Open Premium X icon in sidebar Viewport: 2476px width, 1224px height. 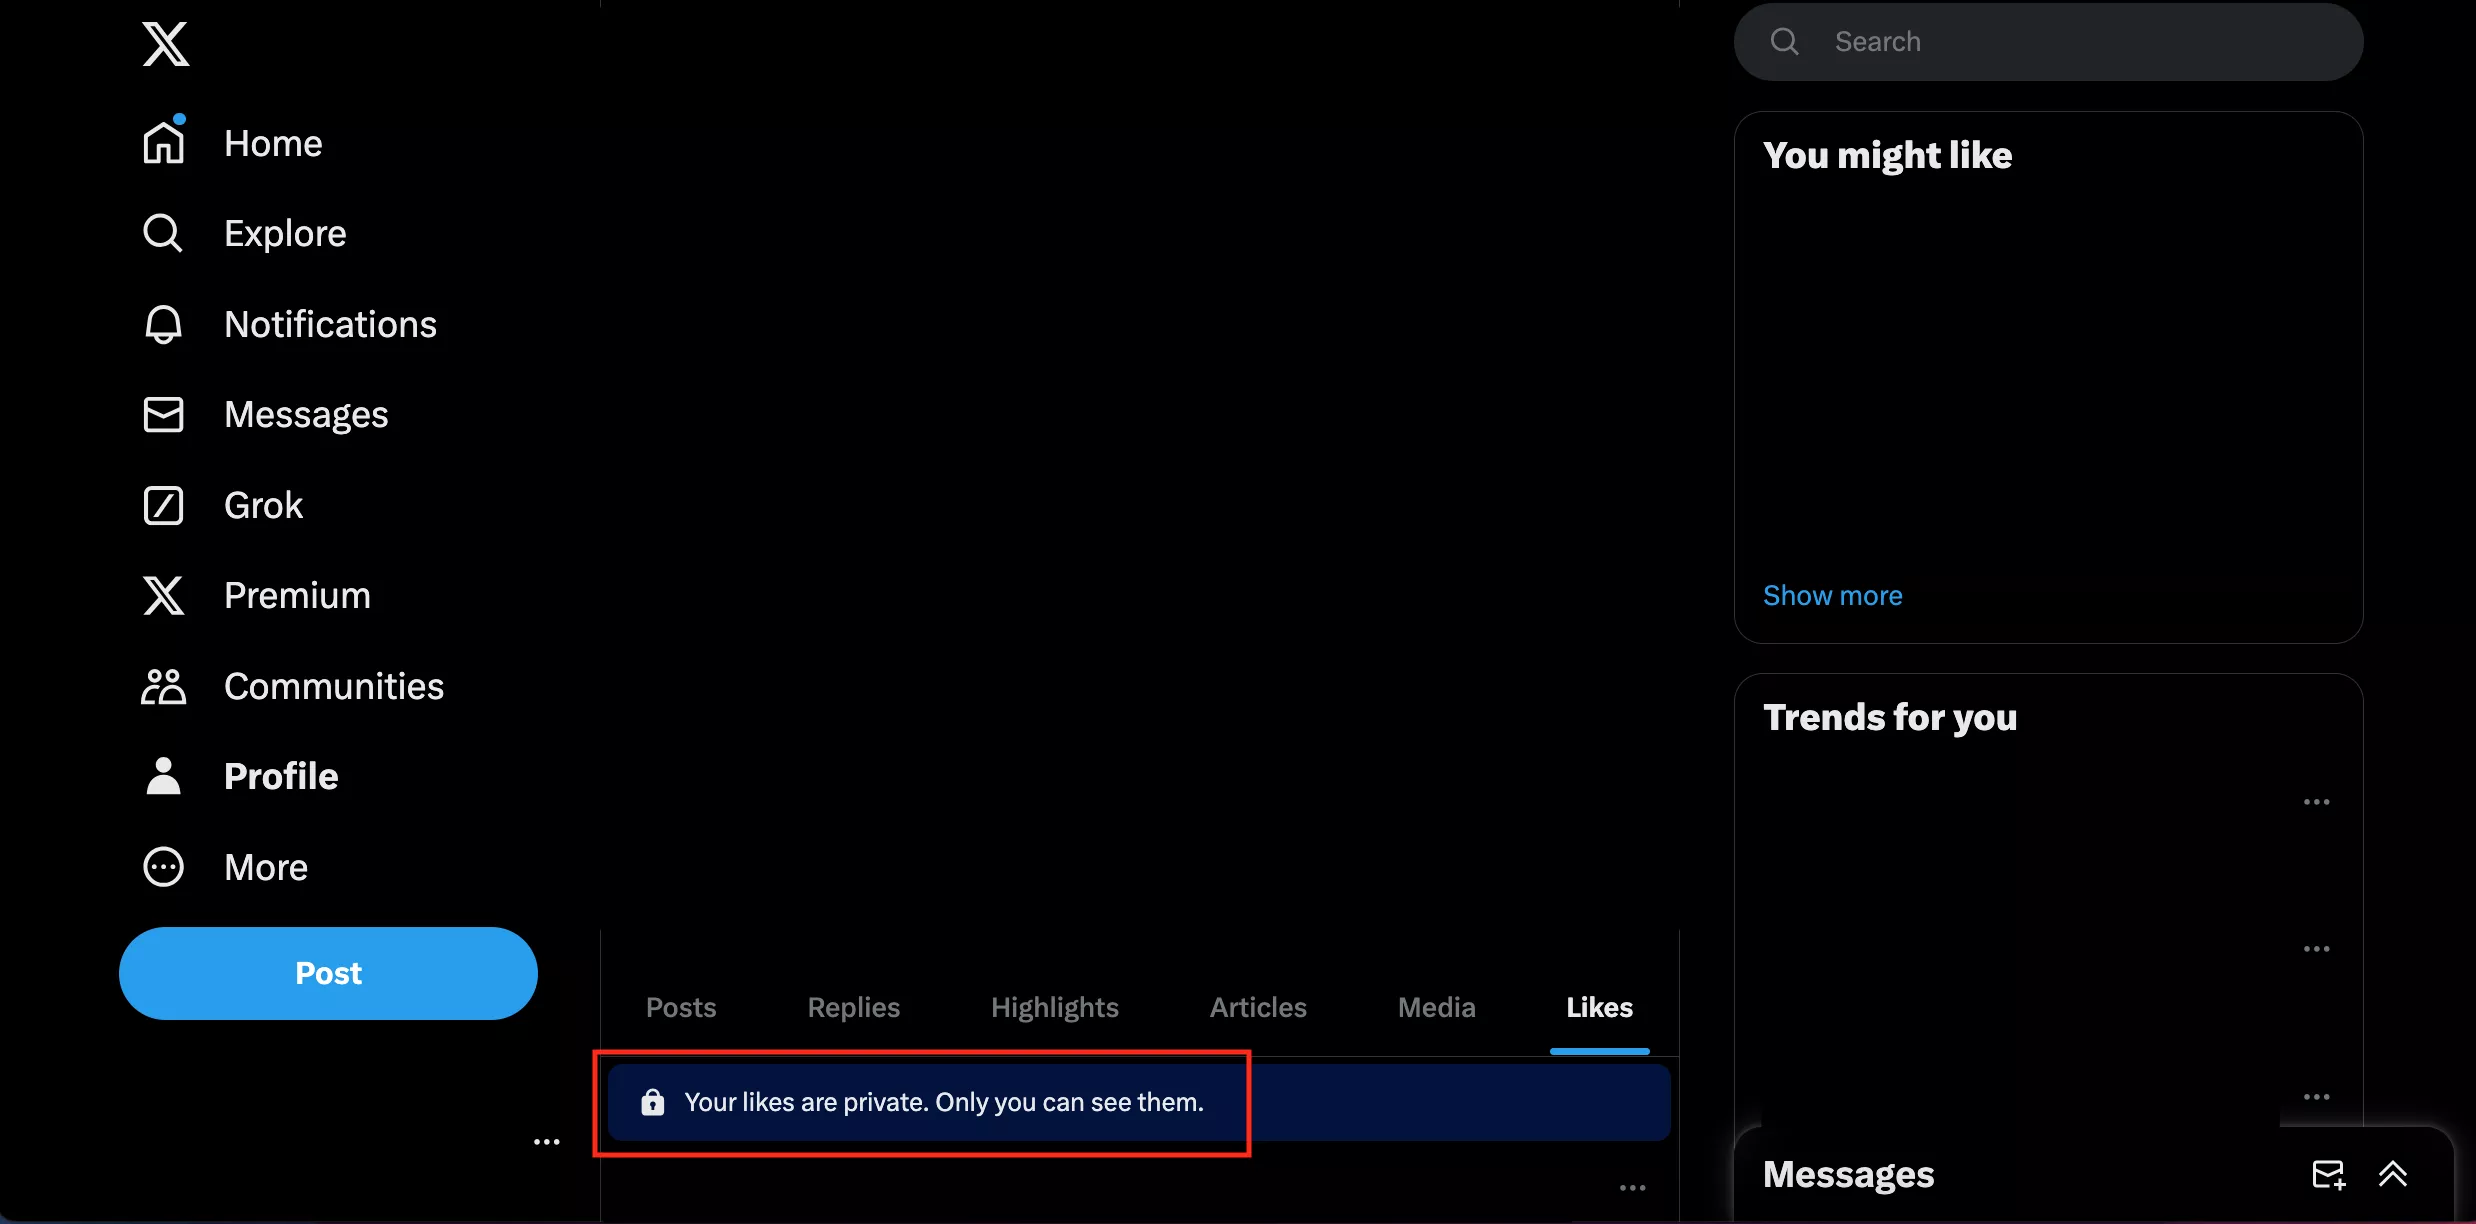(163, 596)
